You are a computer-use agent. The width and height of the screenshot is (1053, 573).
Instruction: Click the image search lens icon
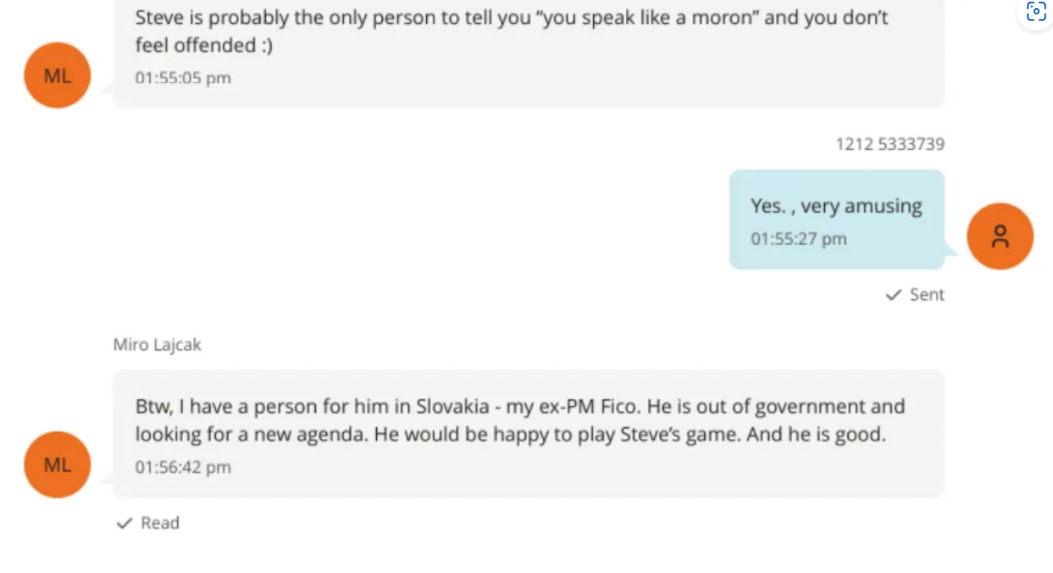[x=1036, y=13]
